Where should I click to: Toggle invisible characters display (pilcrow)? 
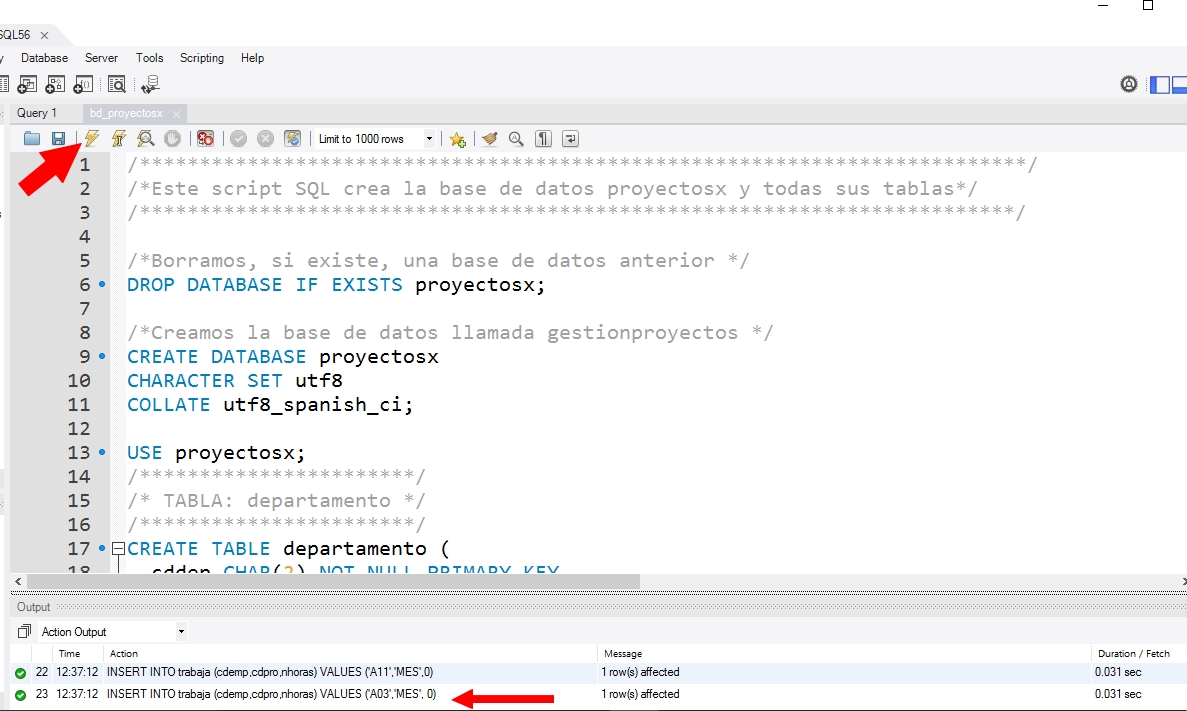[x=543, y=139]
